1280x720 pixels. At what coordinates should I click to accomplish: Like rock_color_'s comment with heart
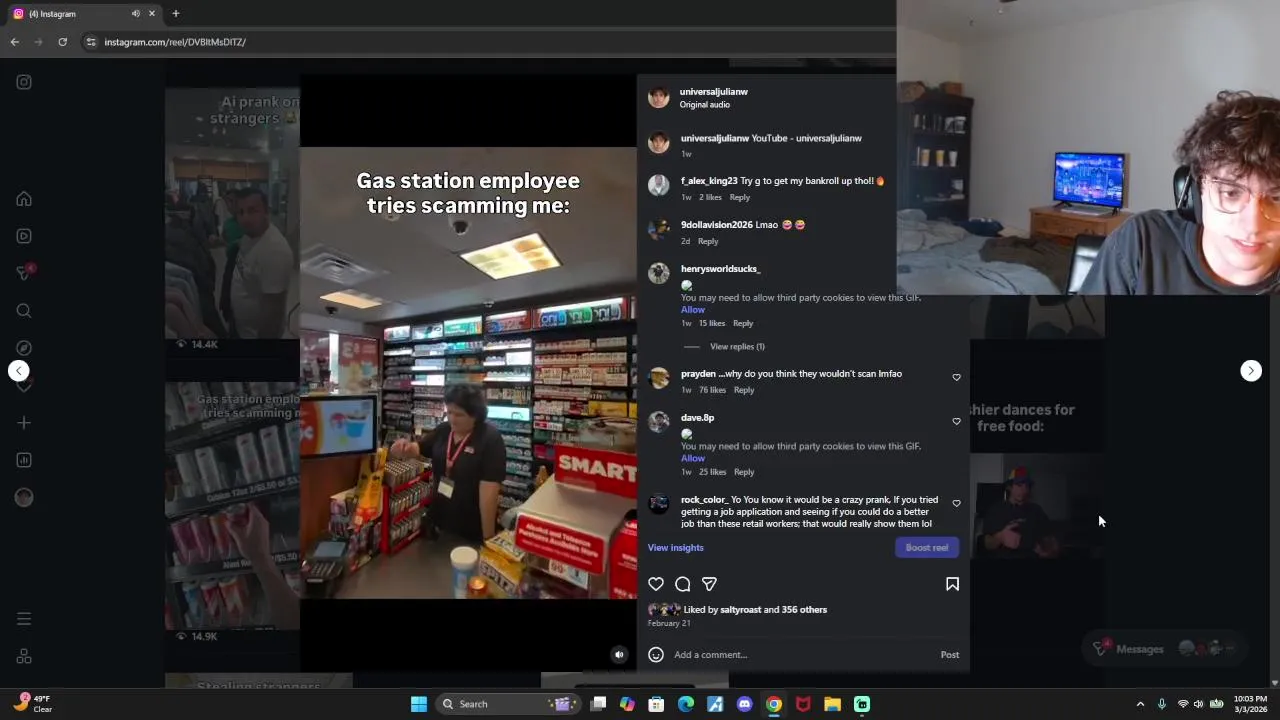point(956,504)
